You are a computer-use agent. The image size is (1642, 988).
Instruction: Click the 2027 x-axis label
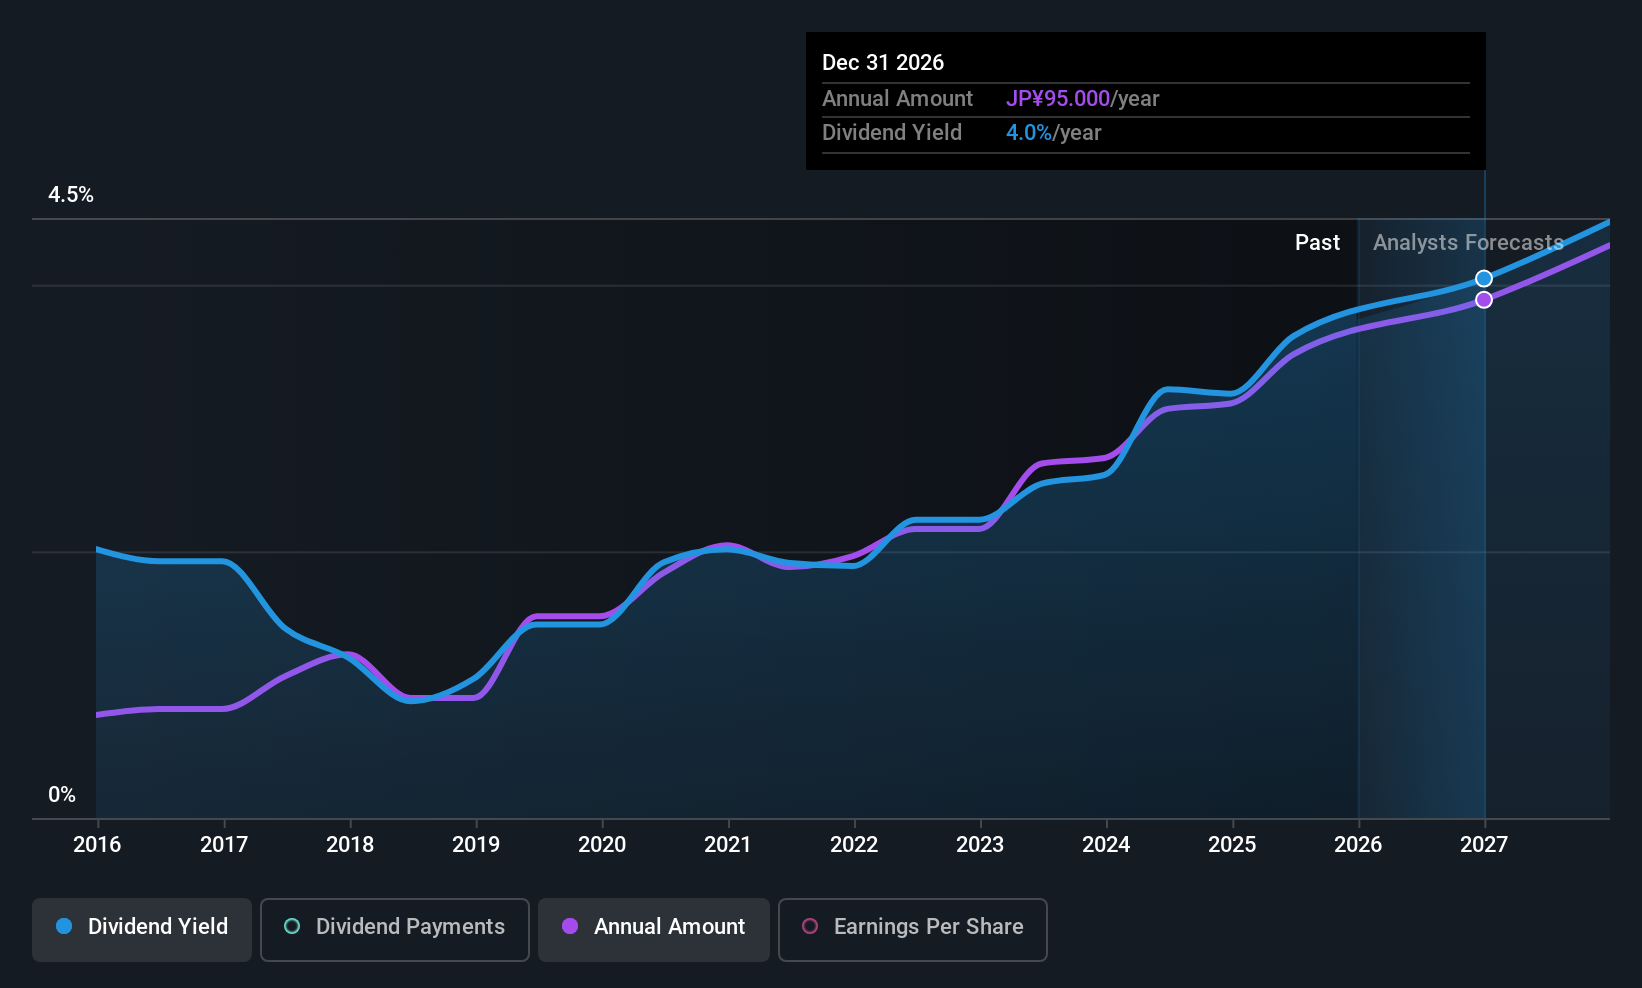click(1484, 845)
